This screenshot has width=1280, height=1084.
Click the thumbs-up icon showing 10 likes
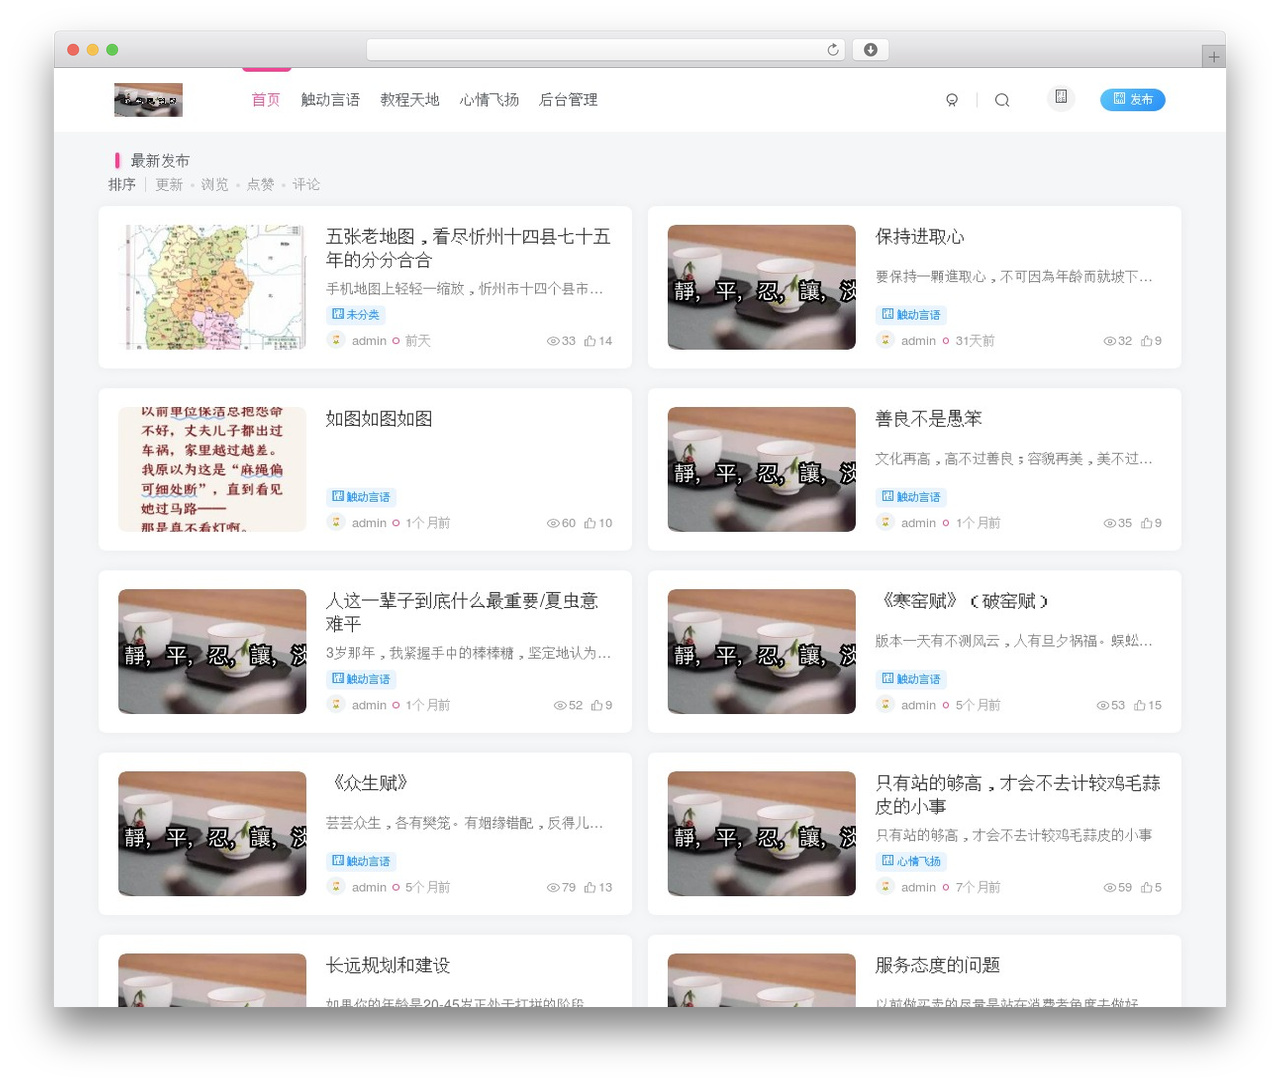[590, 523]
